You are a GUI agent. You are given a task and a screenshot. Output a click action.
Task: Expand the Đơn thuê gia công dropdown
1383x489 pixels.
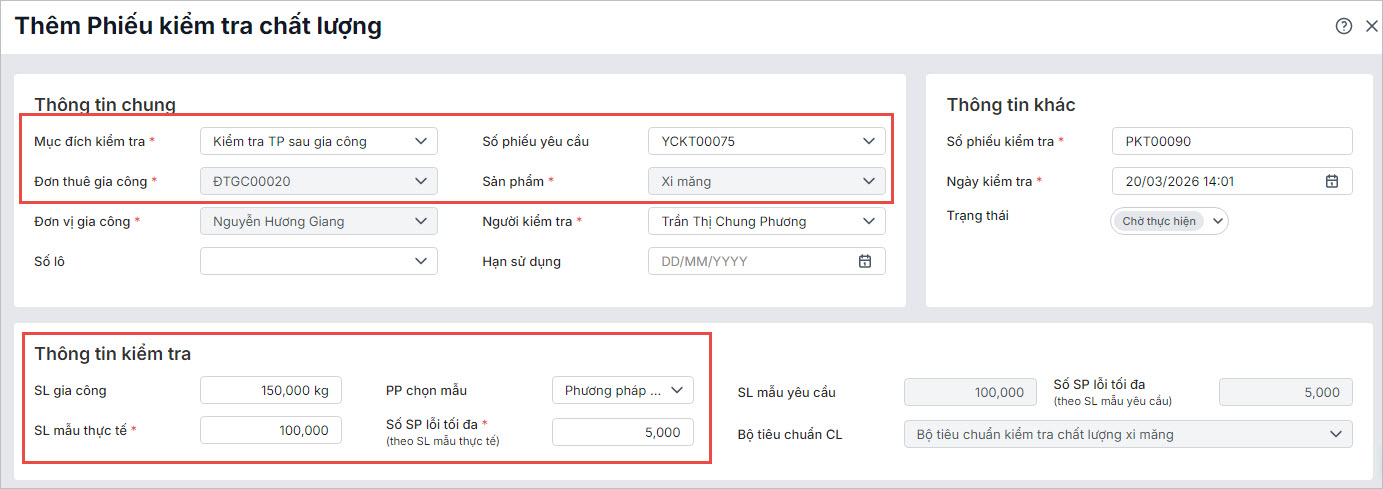pyautogui.click(x=421, y=181)
